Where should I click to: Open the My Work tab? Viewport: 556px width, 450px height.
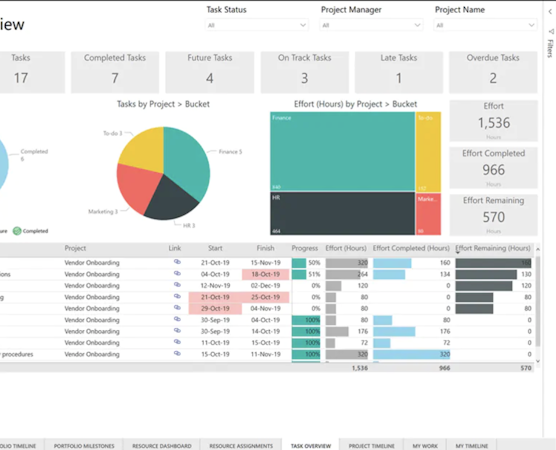pyautogui.click(x=425, y=446)
